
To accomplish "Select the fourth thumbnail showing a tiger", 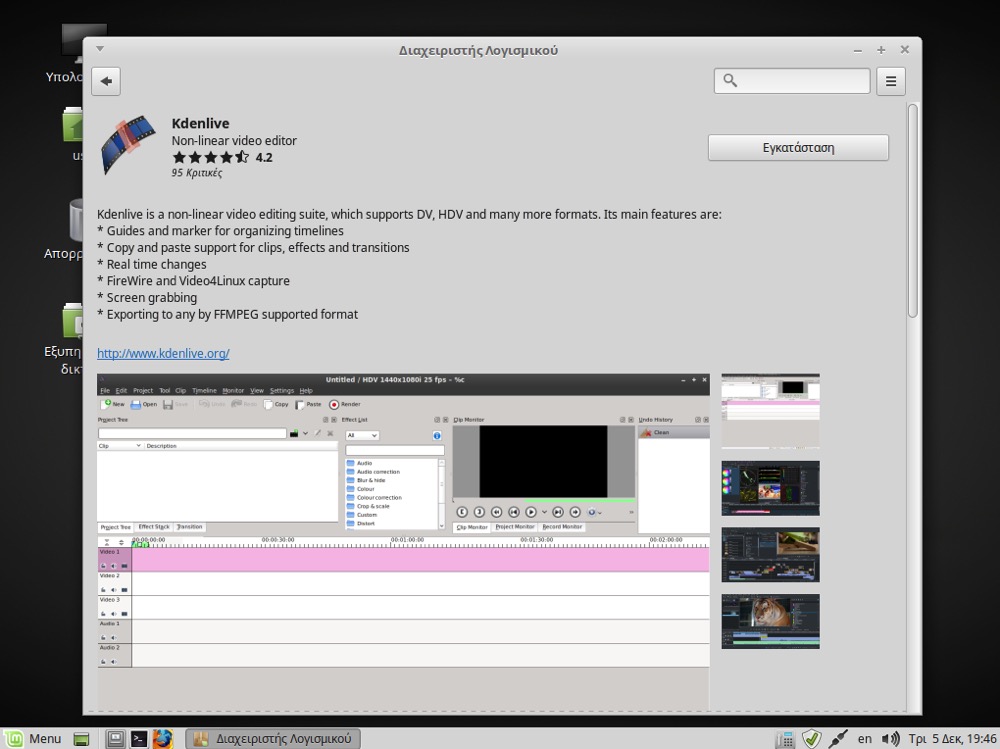I will 770,621.
